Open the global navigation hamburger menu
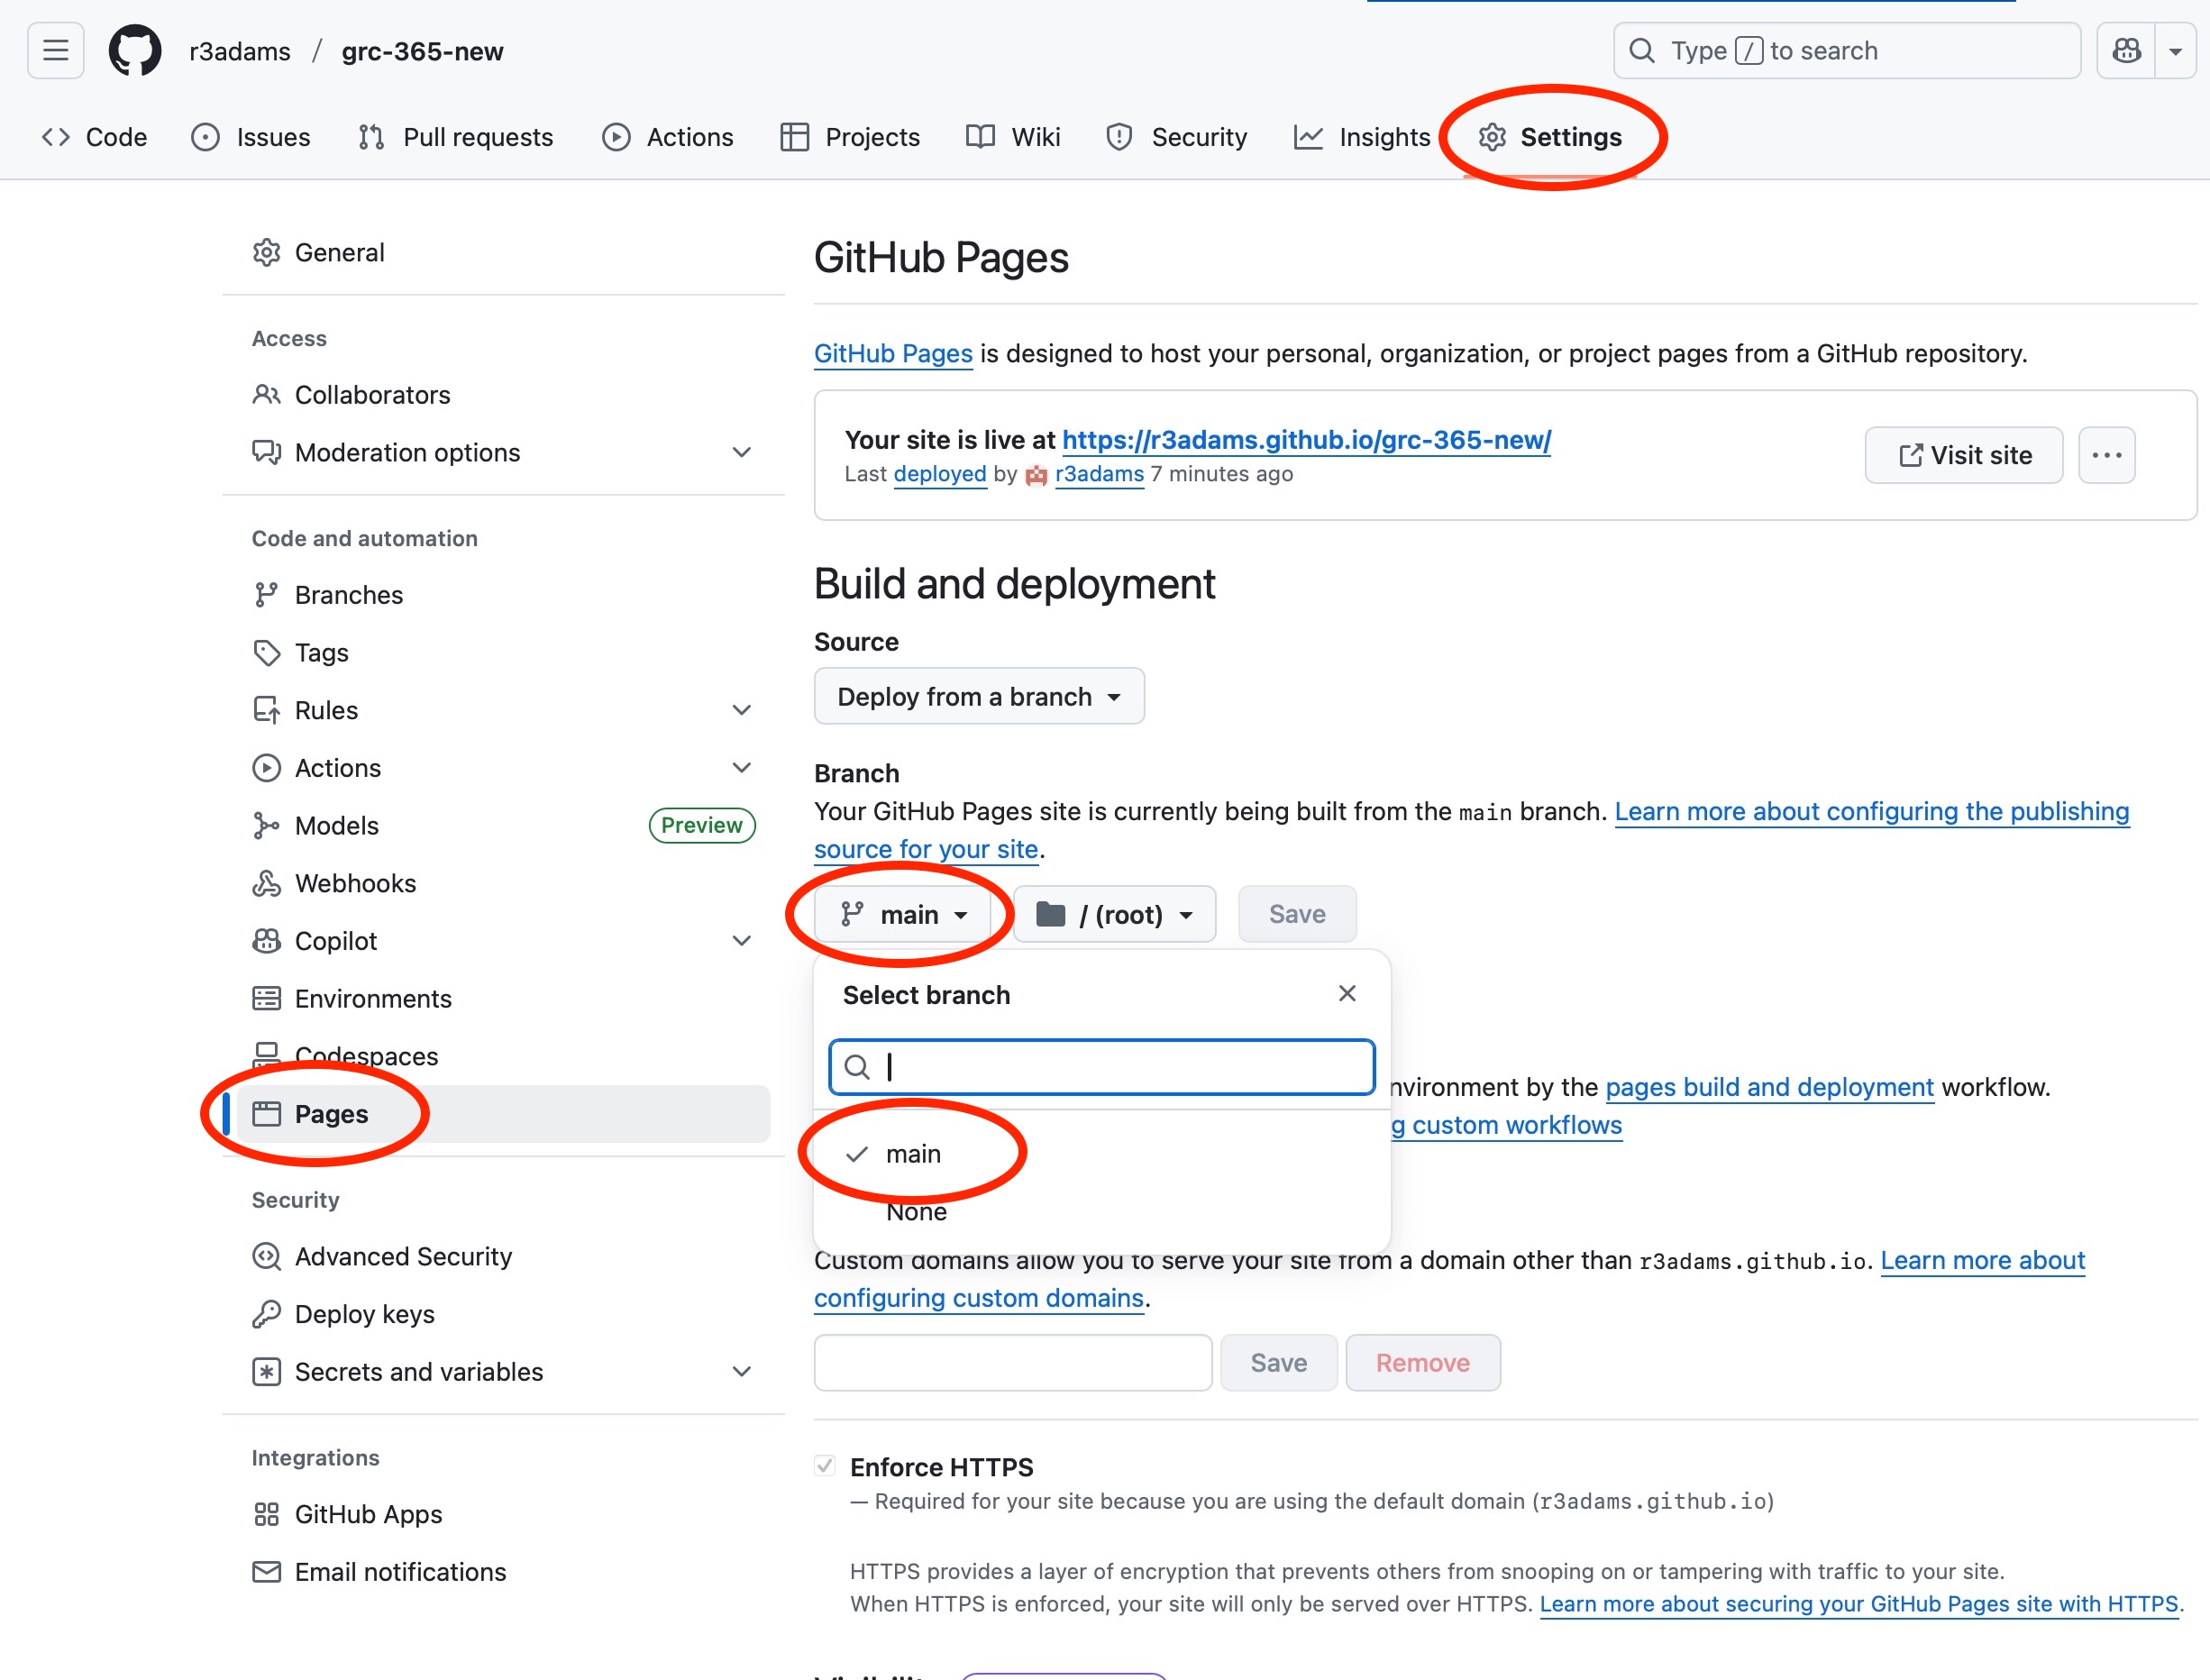Image resolution: width=2210 pixels, height=1680 pixels. pos(56,50)
